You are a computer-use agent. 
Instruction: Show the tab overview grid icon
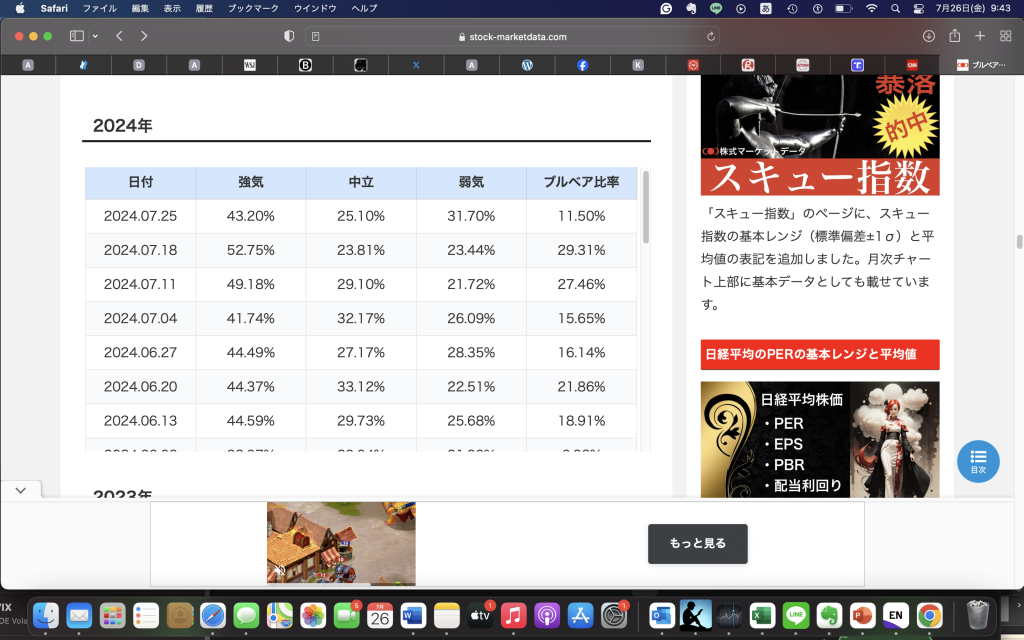pos(1005,36)
